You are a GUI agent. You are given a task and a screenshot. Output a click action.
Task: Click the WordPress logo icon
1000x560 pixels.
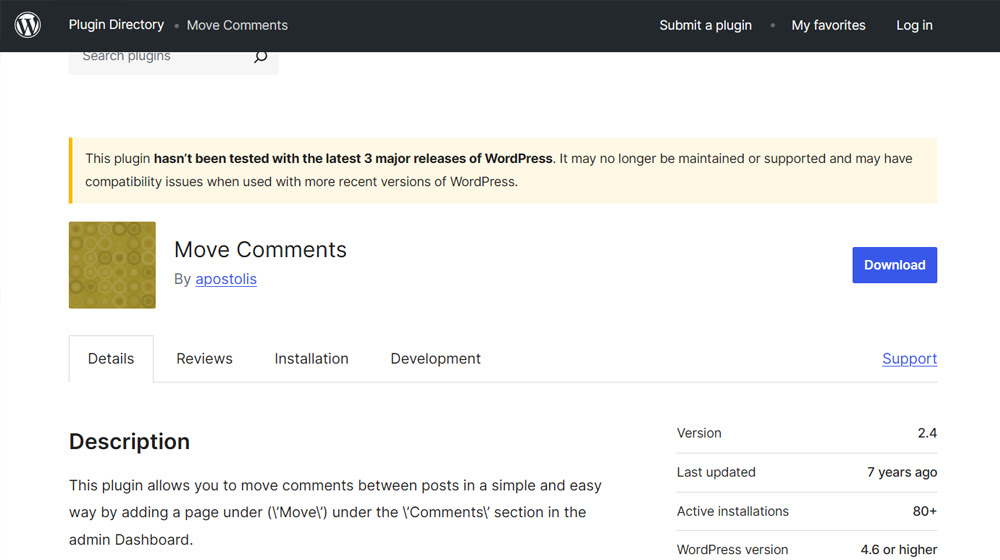click(27, 26)
